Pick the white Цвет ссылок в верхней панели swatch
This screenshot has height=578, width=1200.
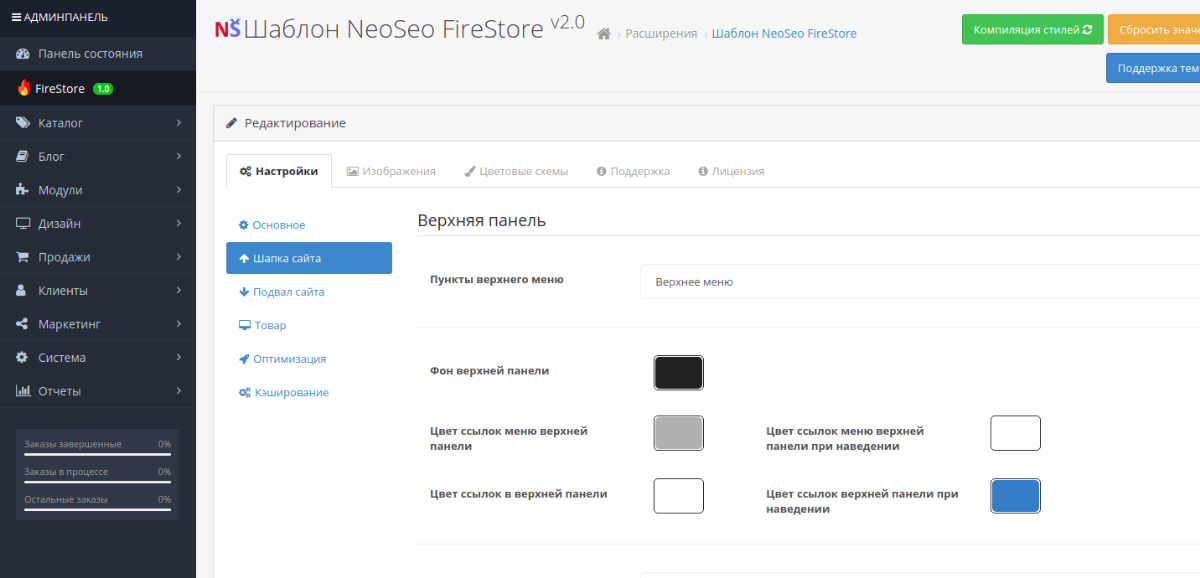[679, 496]
